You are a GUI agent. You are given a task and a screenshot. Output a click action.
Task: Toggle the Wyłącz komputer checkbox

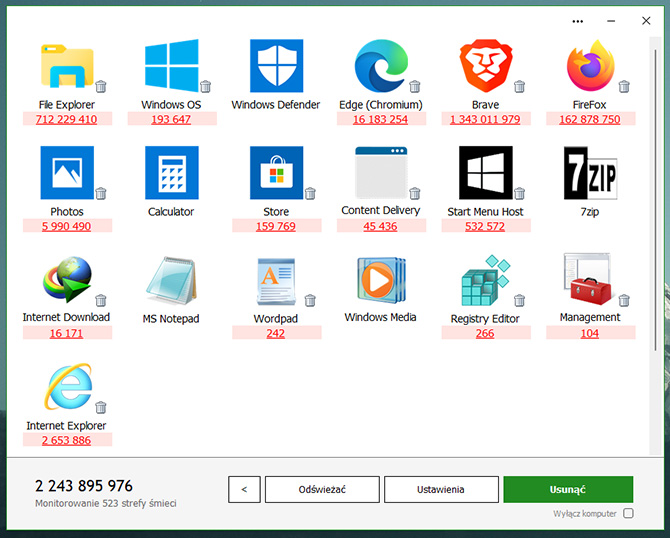click(628, 513)
